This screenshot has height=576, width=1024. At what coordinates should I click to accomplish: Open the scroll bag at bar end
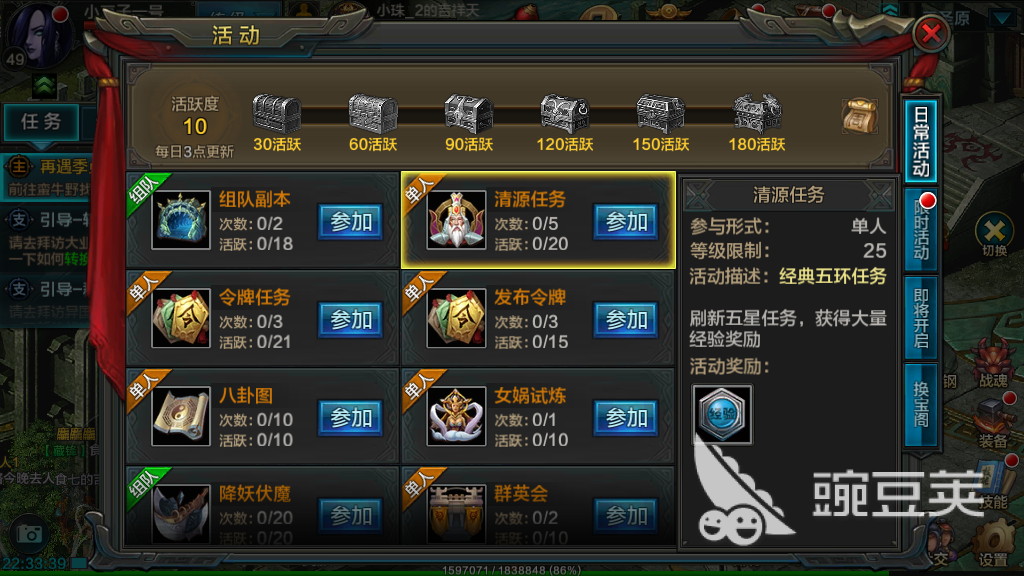[859, 116]
